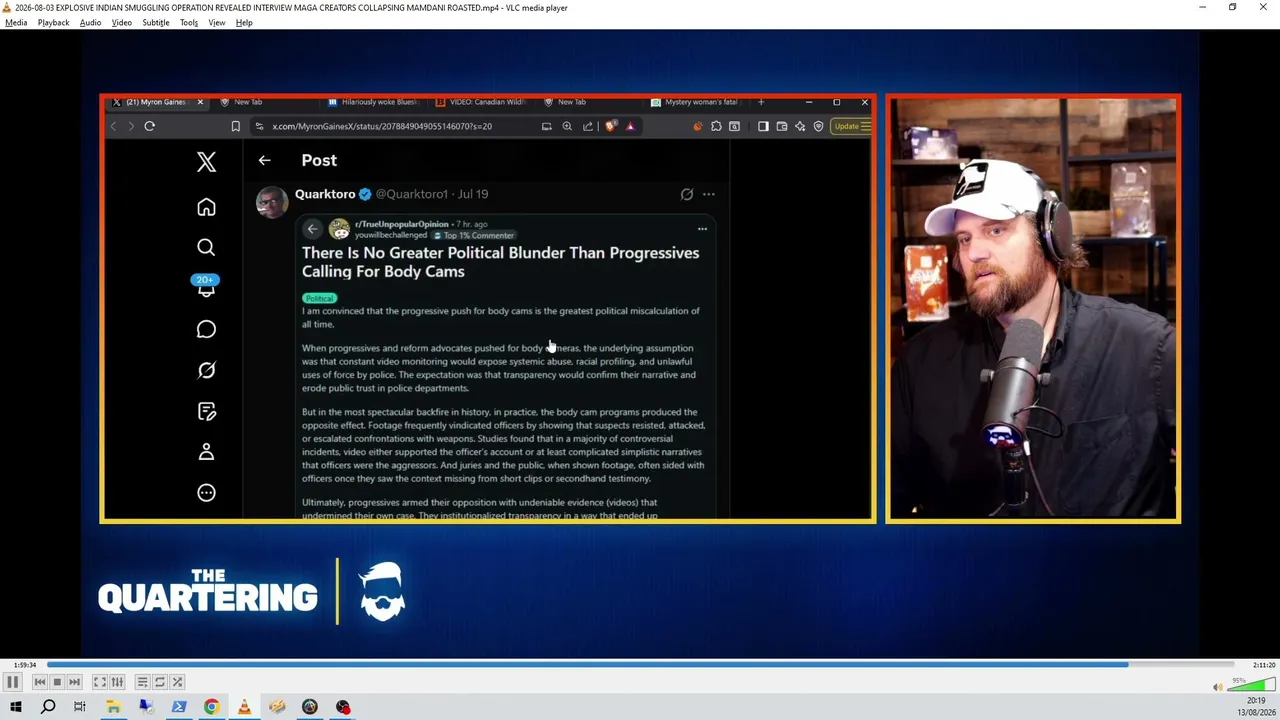Click the Quarktoro account name in the post
The image size is (1280, 720).
[325, 194]
